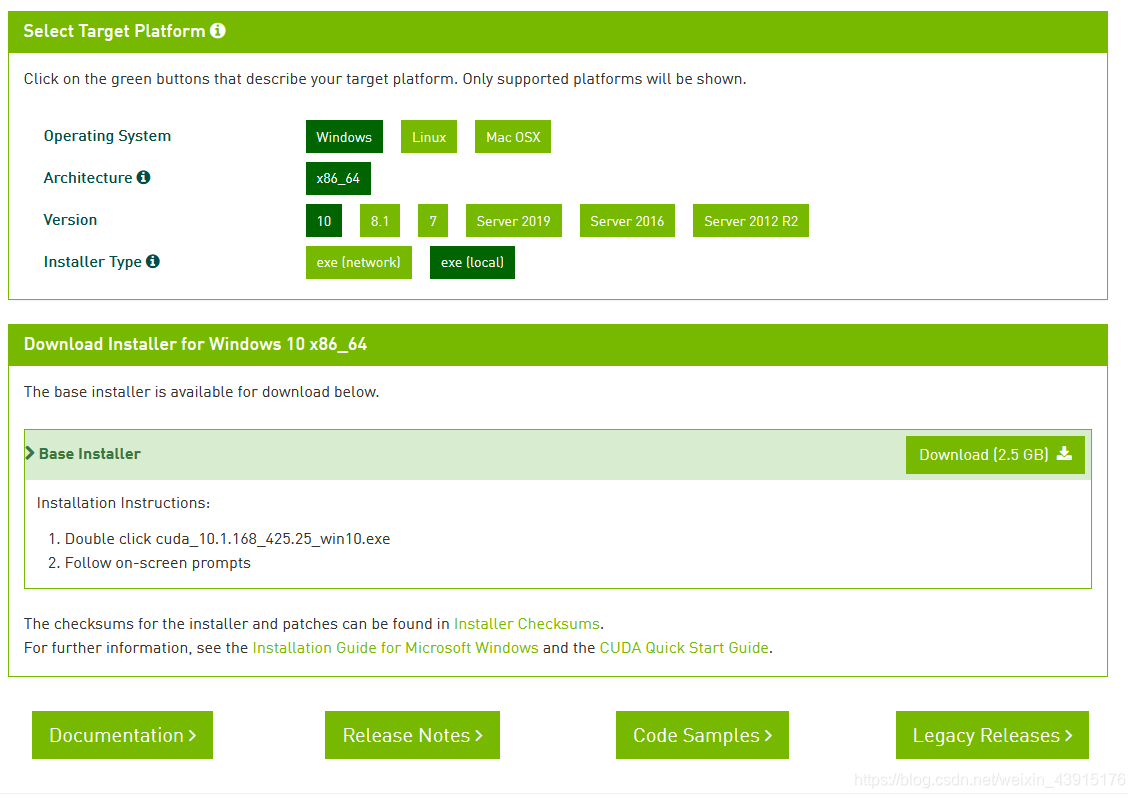Choose Windows version 7
The image size is (1135, 798).
point(433,221)
